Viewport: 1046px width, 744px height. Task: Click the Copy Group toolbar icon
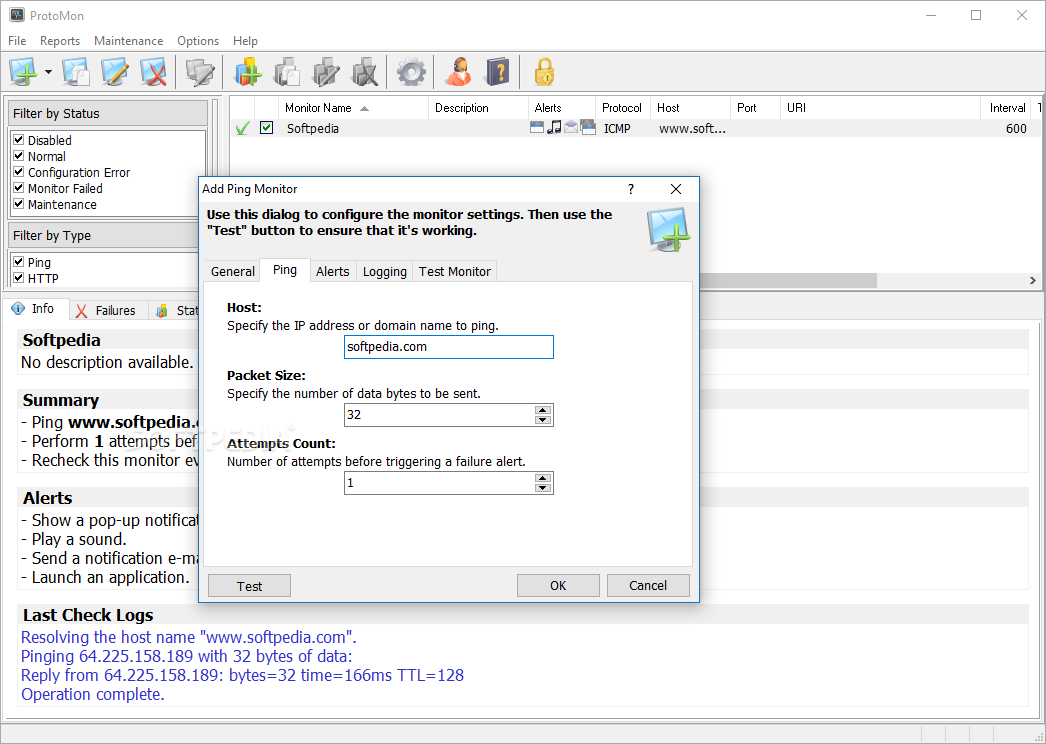tap(287, 71)
